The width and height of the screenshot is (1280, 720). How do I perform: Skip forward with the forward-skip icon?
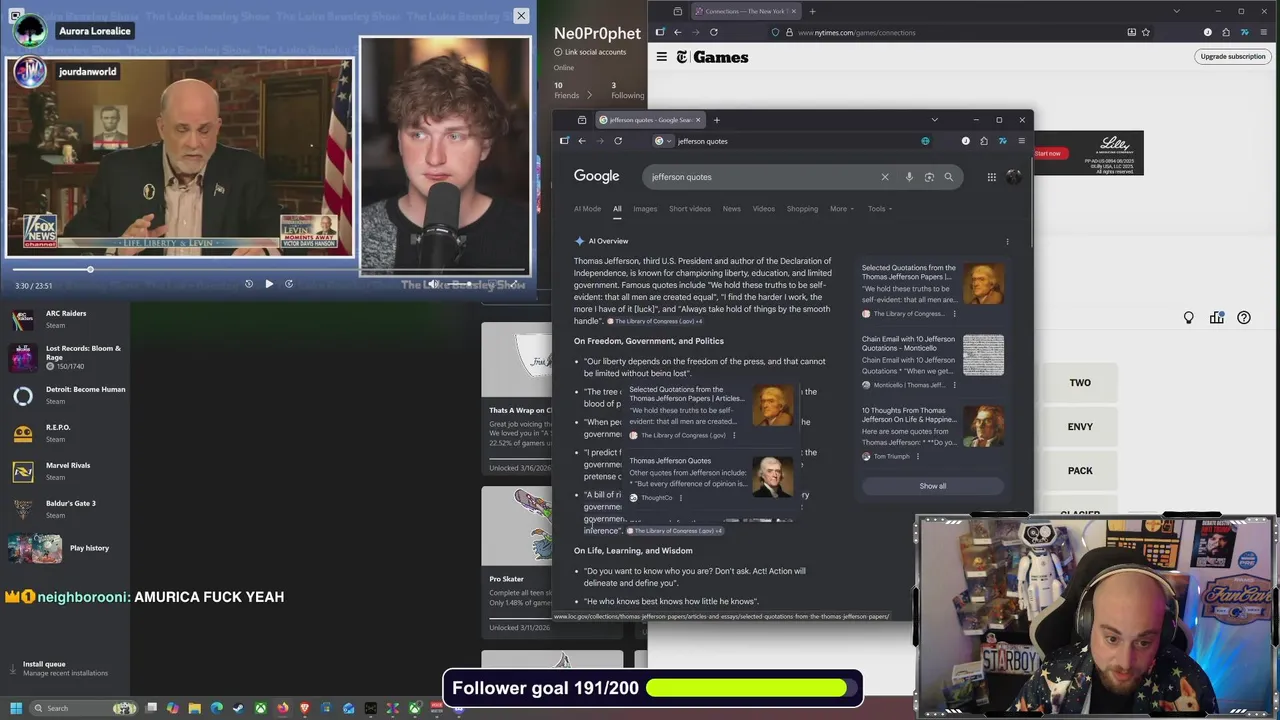coord(289,284)
